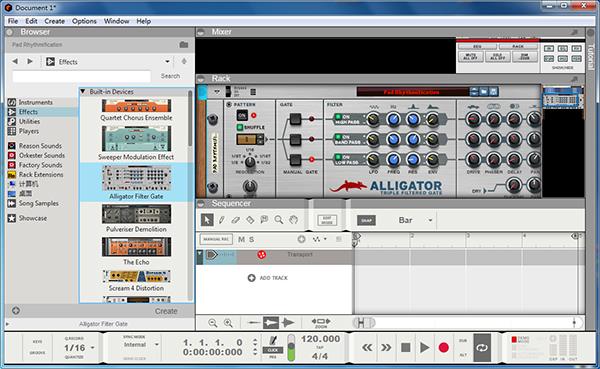Click the Play transport button
The image size is (600, 369).
pyautogui.click(x=424, y=348)
